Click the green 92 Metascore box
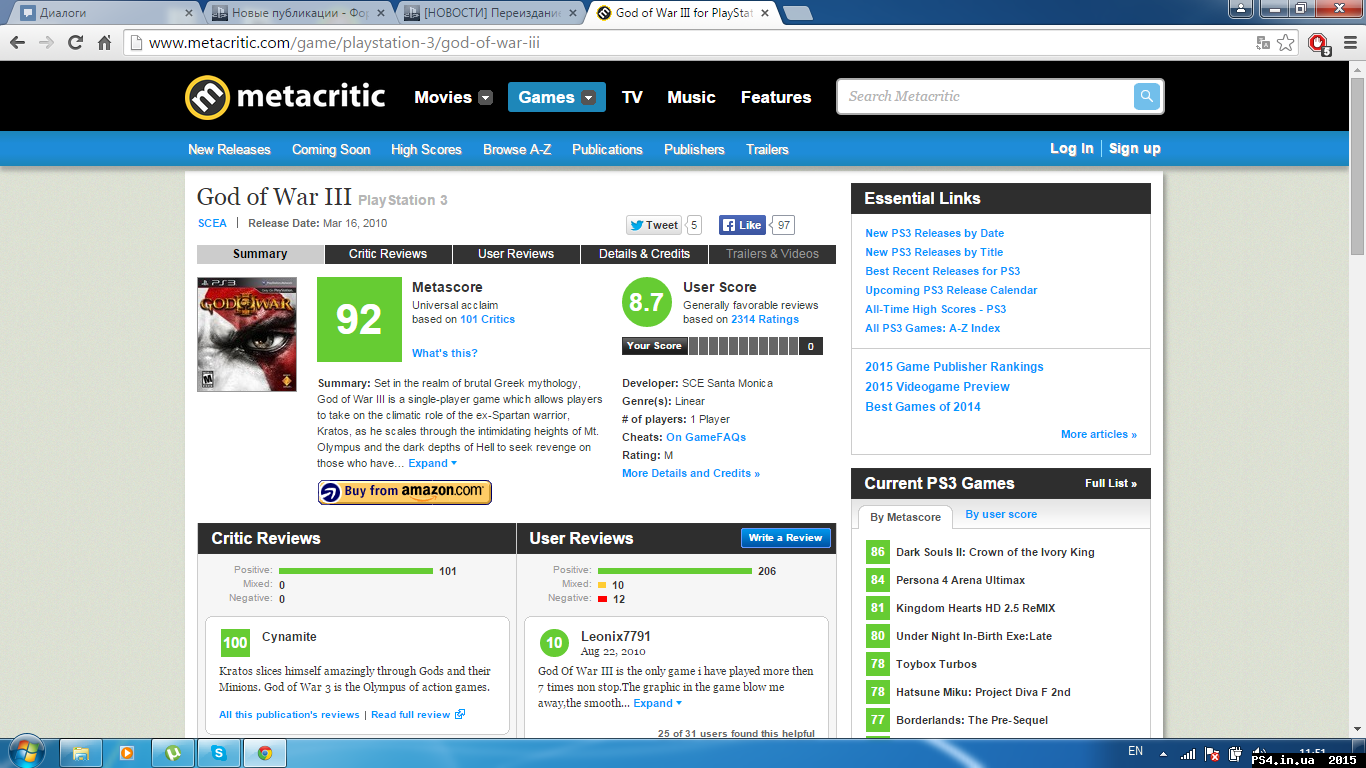Viewport: 1366px width, 768px height. (359, 319)
